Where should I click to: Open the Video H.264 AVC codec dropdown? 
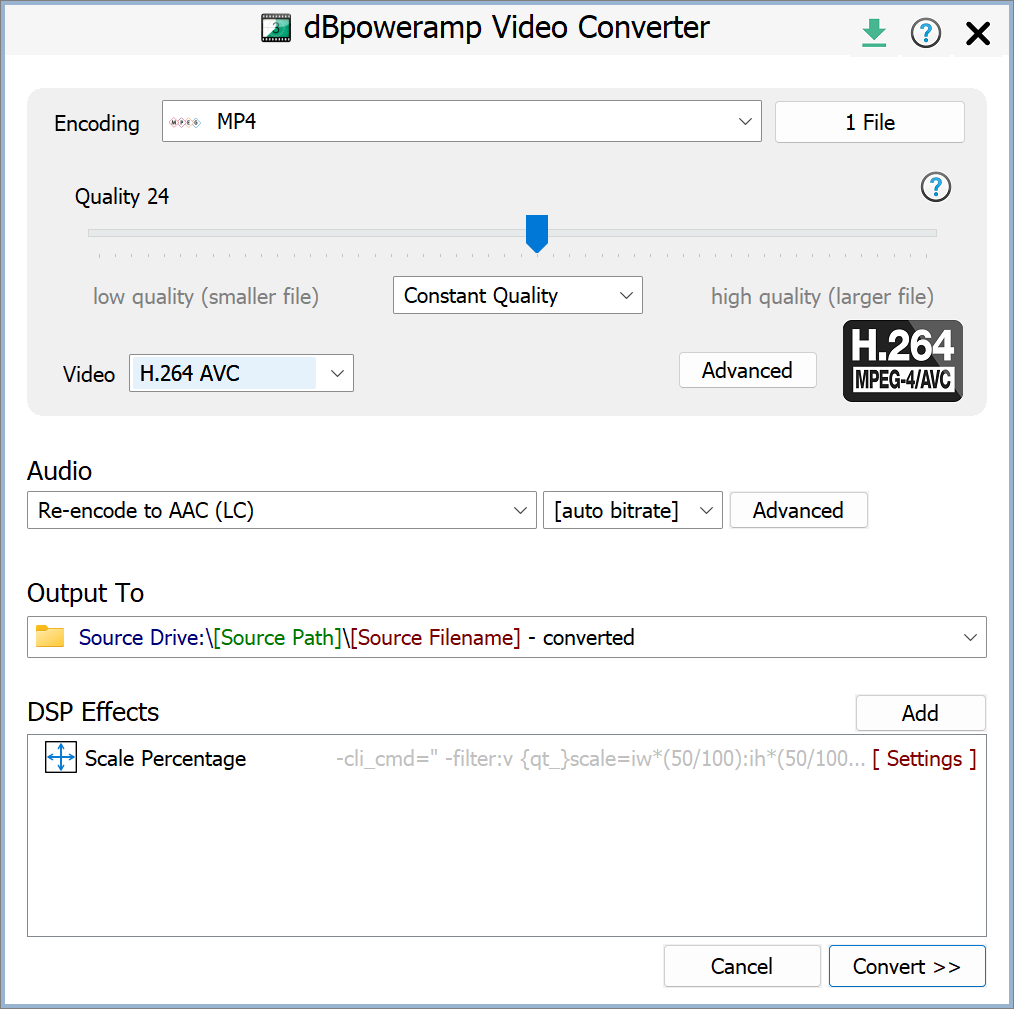[x=337, y=374]
